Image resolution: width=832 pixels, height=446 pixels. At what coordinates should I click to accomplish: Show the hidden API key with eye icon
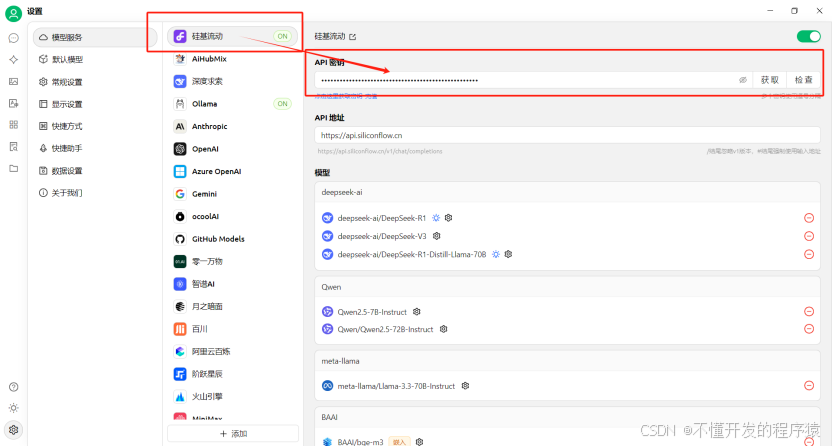743,80
